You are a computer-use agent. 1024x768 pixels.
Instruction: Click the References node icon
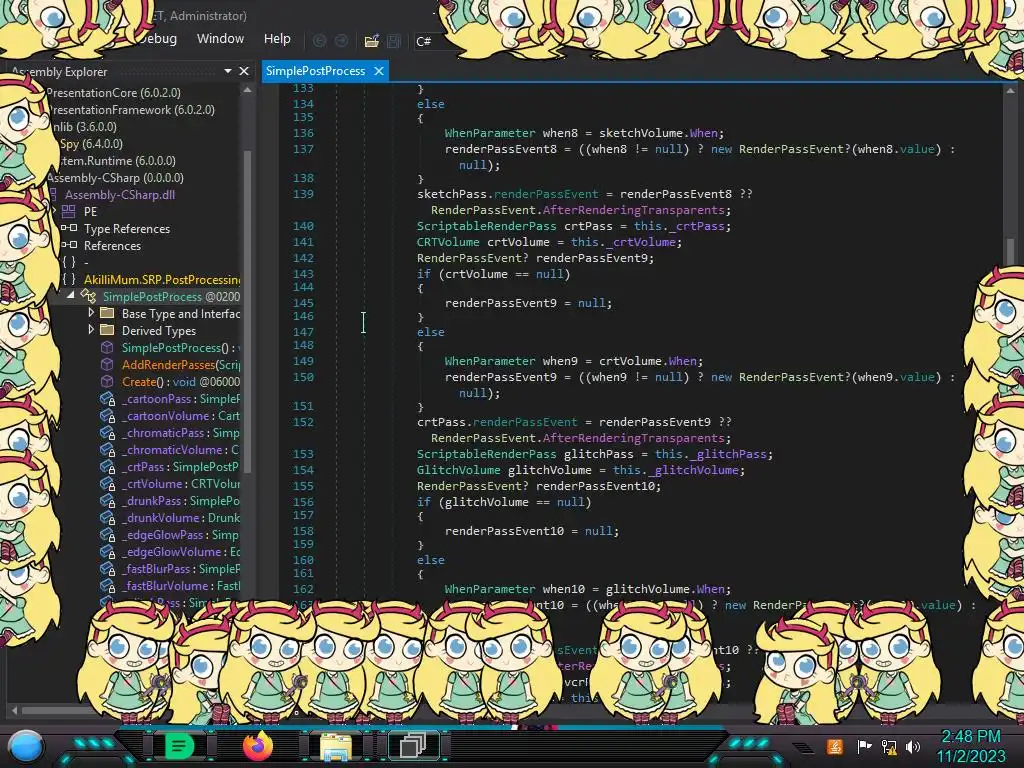click(69, 246)
